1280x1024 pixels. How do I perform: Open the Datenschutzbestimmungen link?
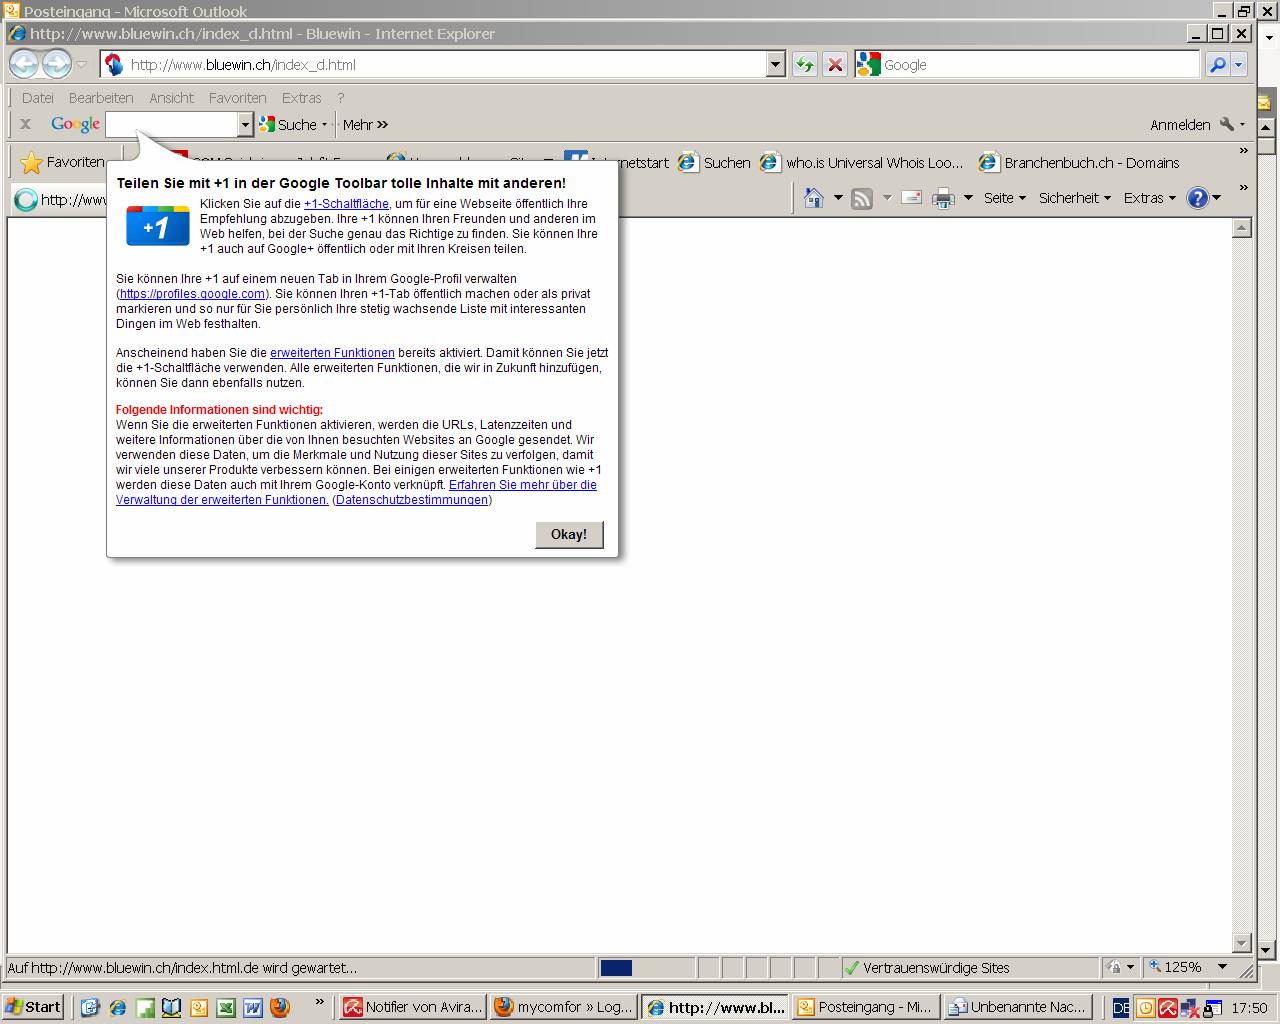click(x=412, y=500)
